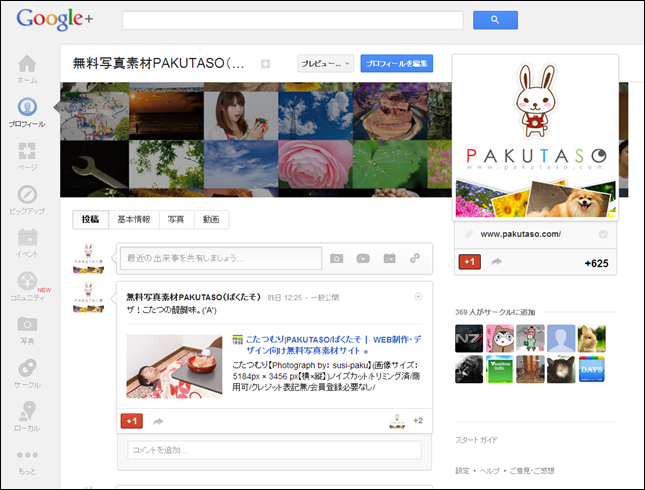Viewport: 645px width, 490px height.
Task: Add a photo via share box camera icon
Action: 336,258
